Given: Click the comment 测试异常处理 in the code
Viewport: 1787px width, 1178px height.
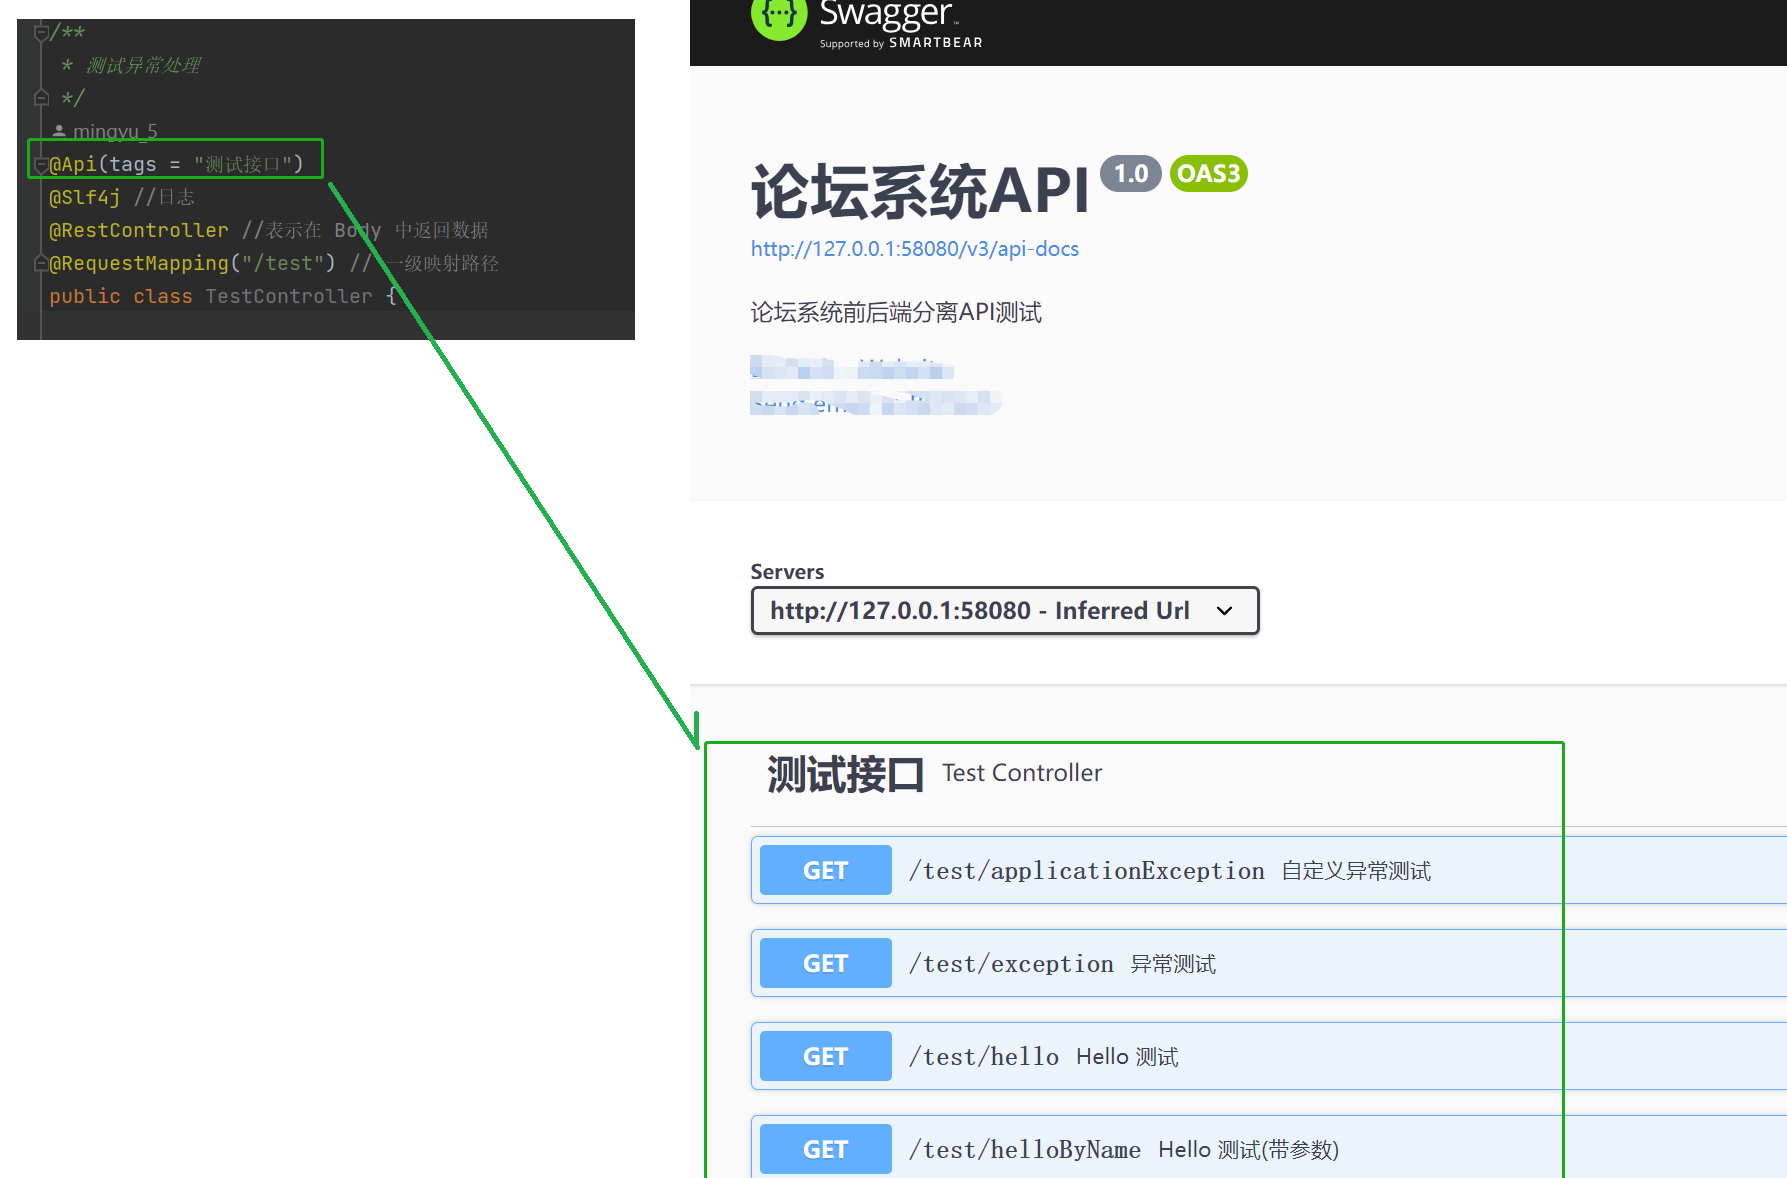Looking at the screenshot, I should (143, 65).
